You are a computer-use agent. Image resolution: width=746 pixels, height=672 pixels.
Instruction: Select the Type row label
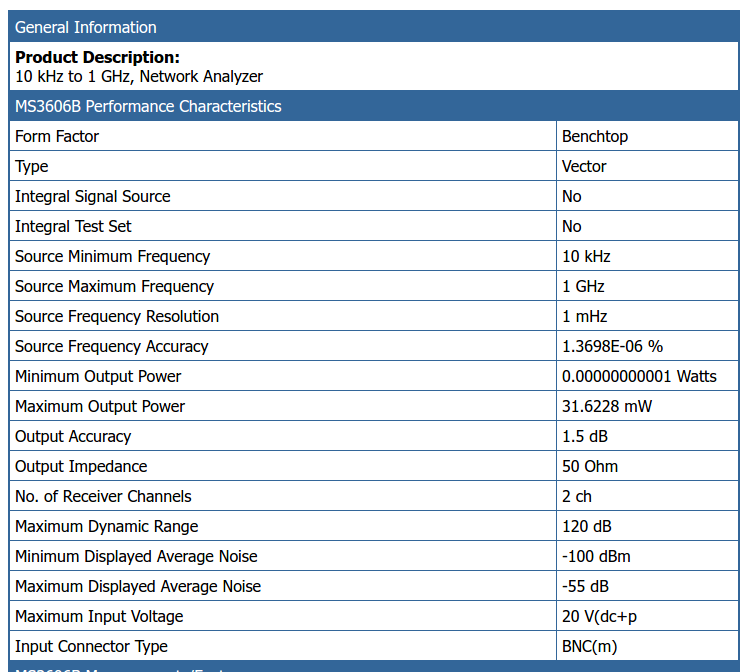(x=31, y=167)
